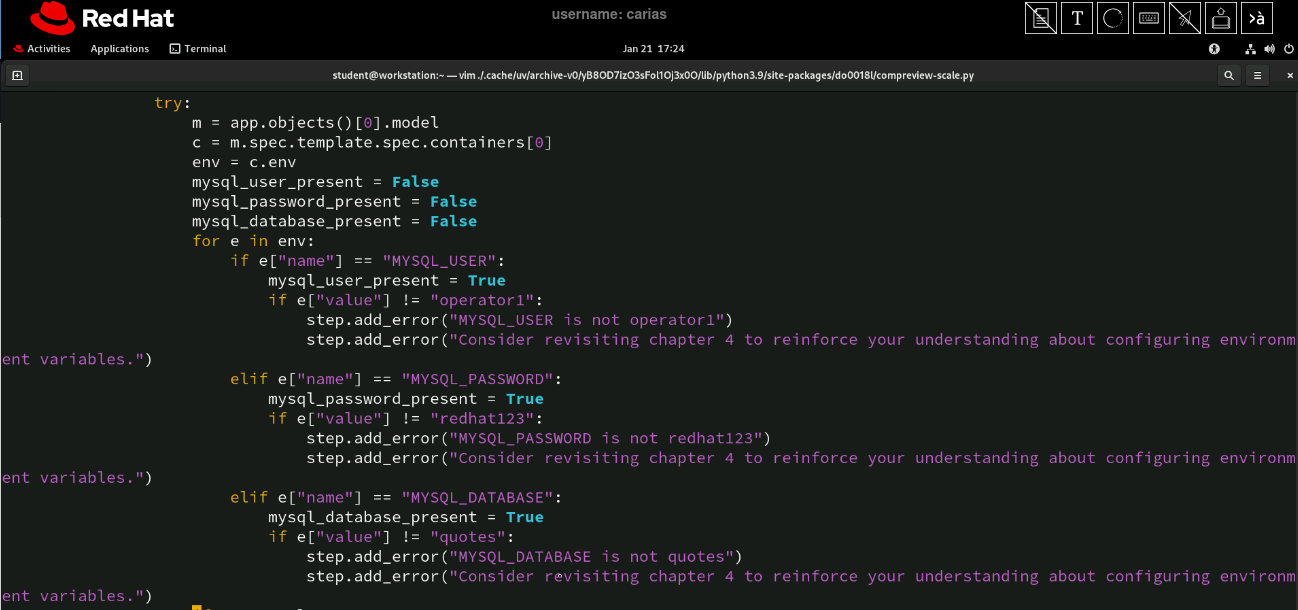Open the terminal hamburger menu
This screenshot has width=1298, height=610.
[1258, 75]
